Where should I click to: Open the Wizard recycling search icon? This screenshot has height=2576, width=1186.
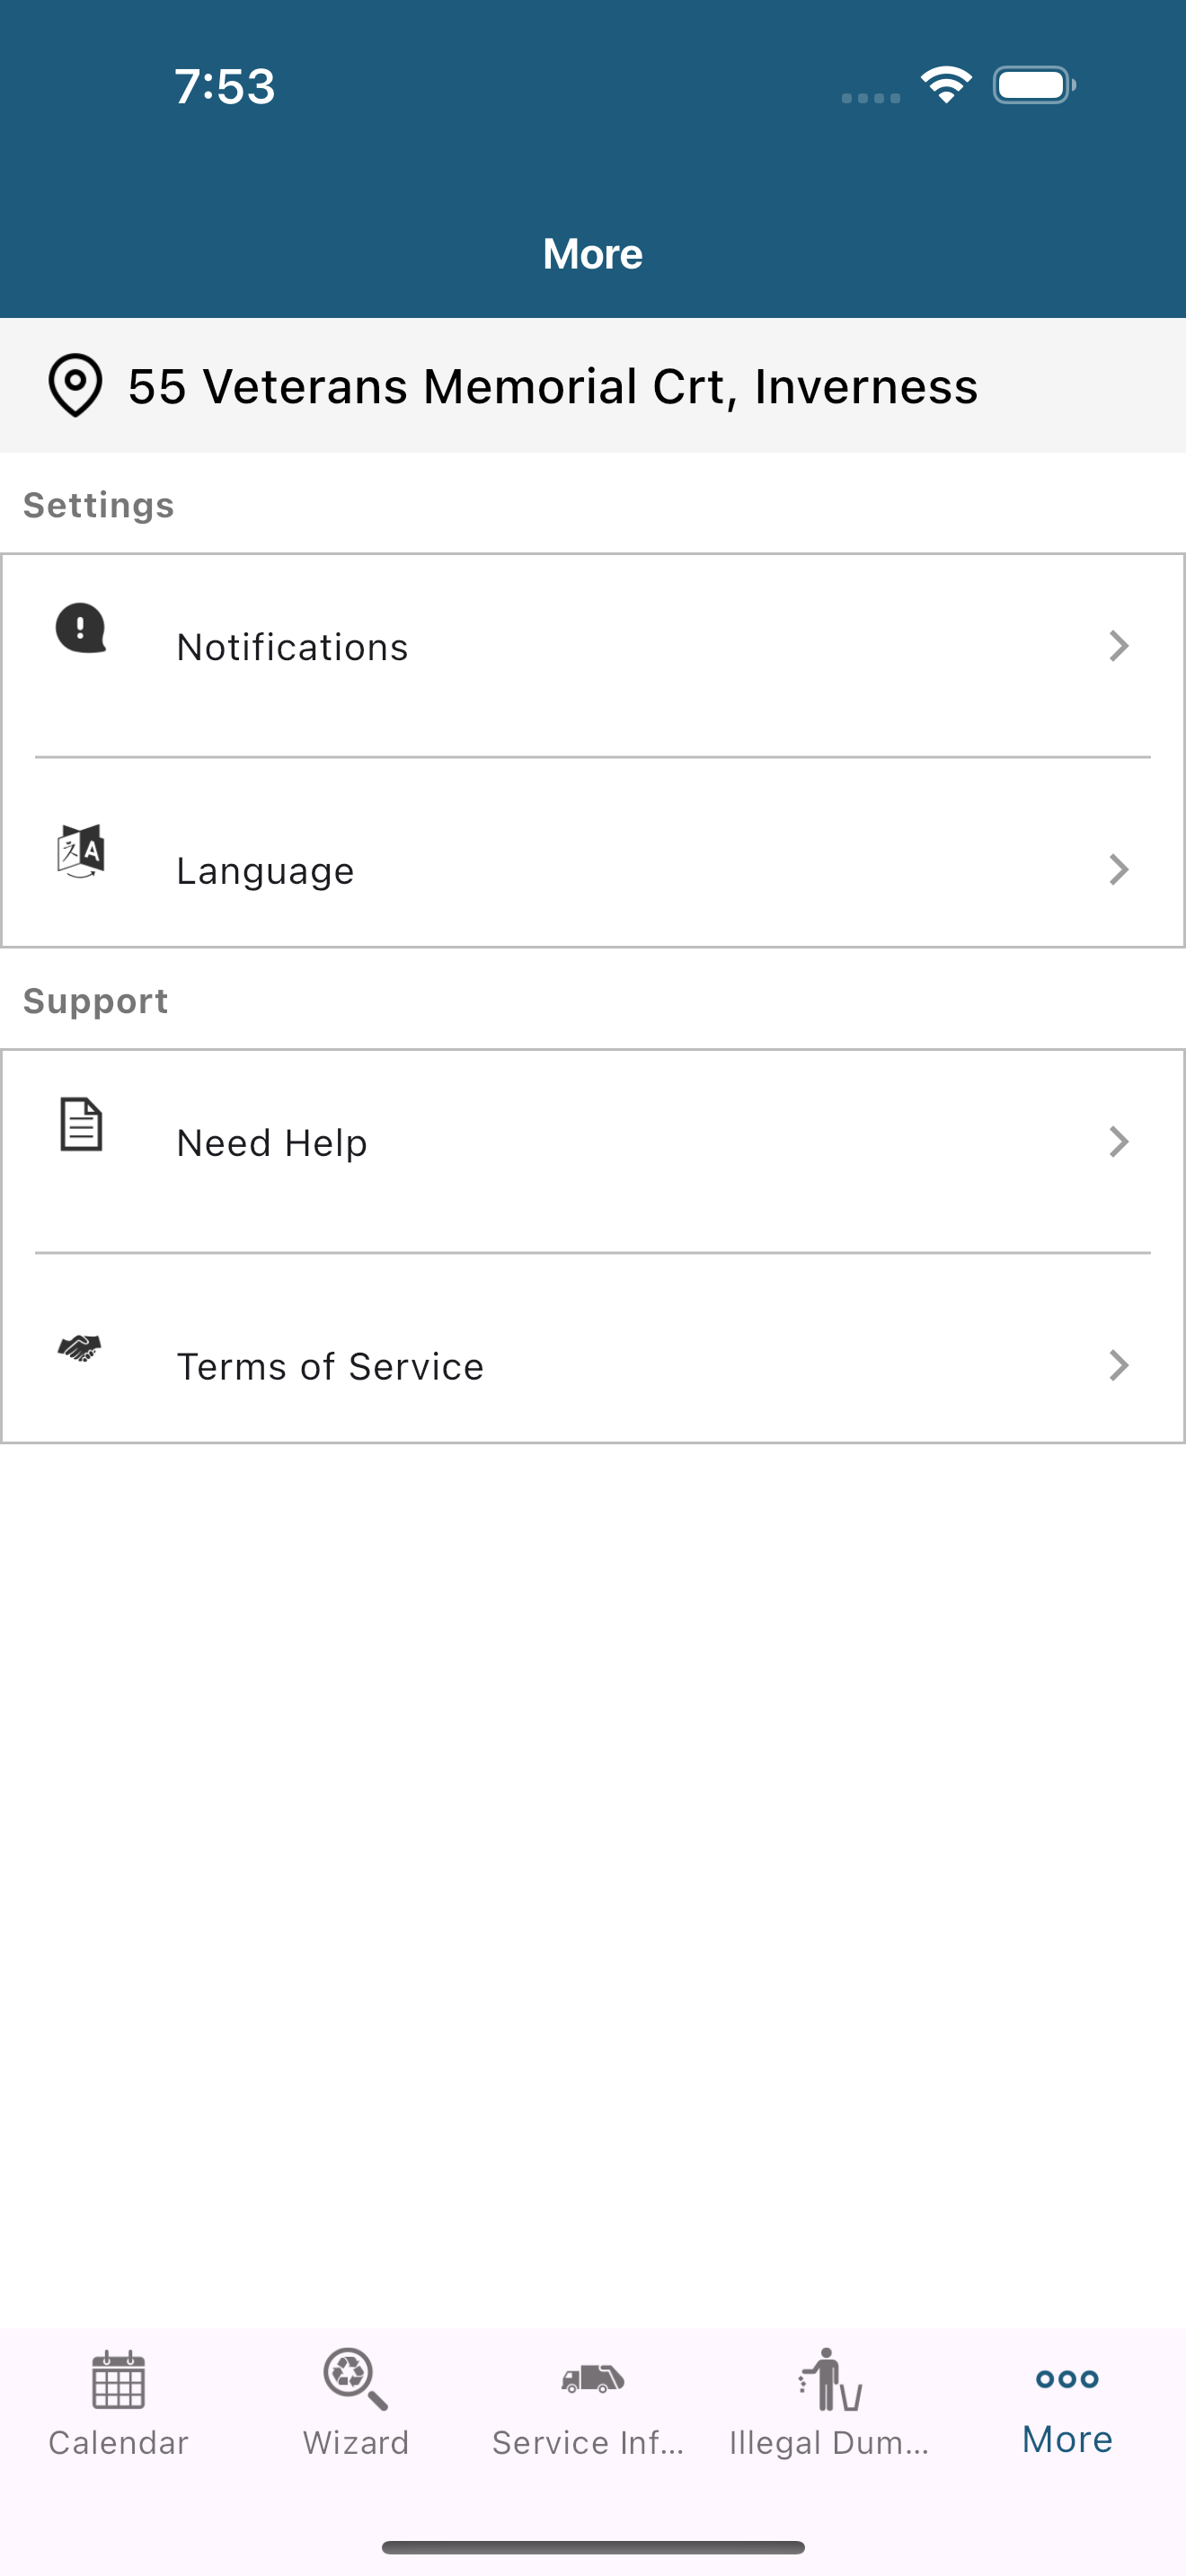355,2379
